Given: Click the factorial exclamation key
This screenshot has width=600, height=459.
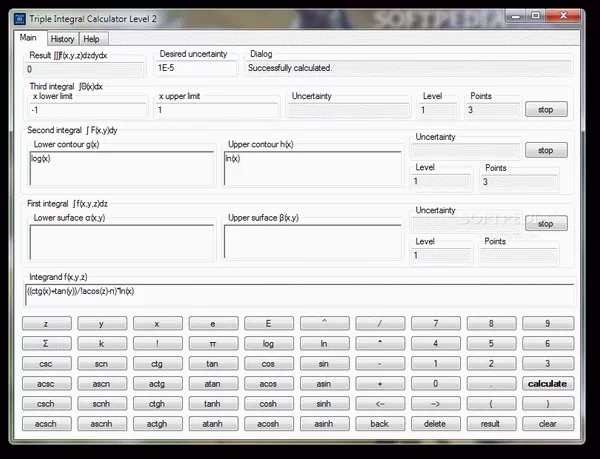Looking at the screenshot, I should pyautogui.click(x=157, y=343).
